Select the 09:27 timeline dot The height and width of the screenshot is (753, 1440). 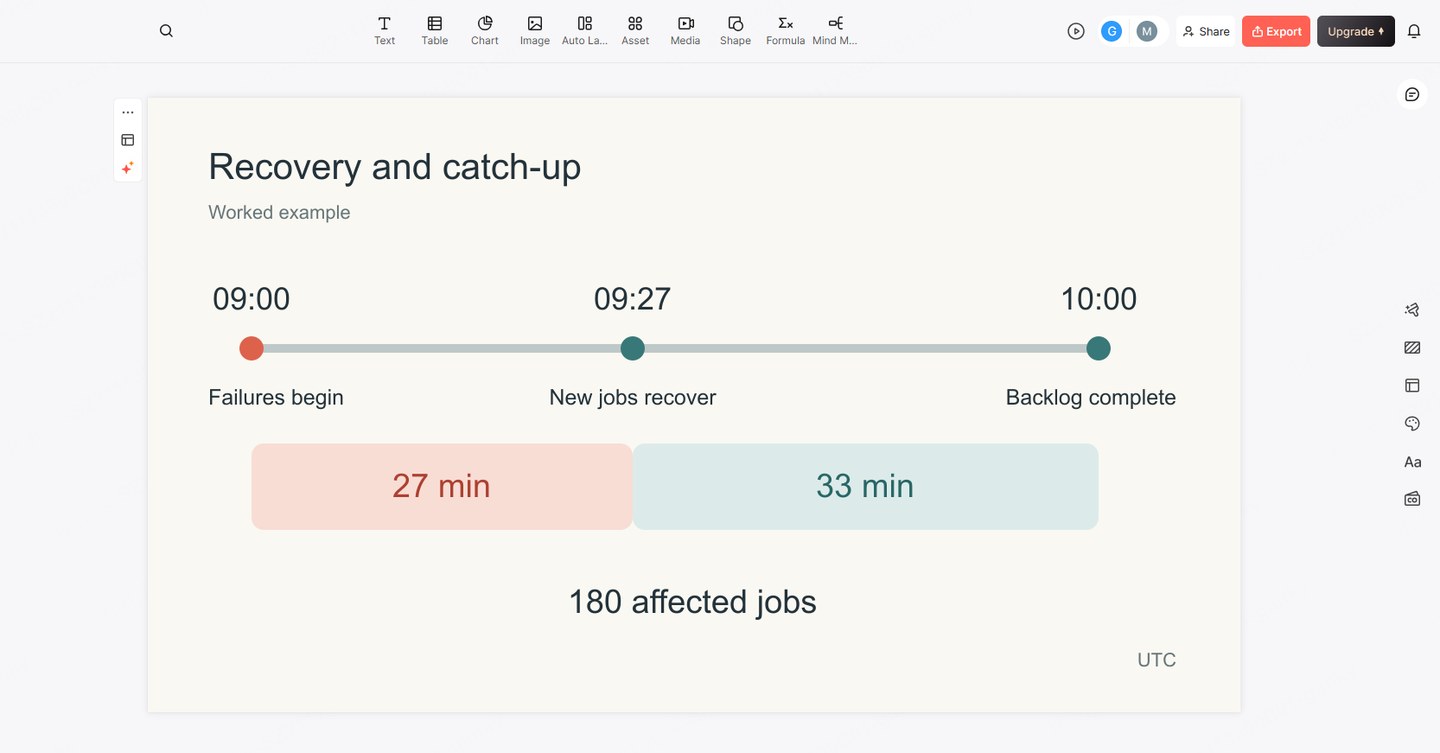pyautogui.click(x=632, y=348)
